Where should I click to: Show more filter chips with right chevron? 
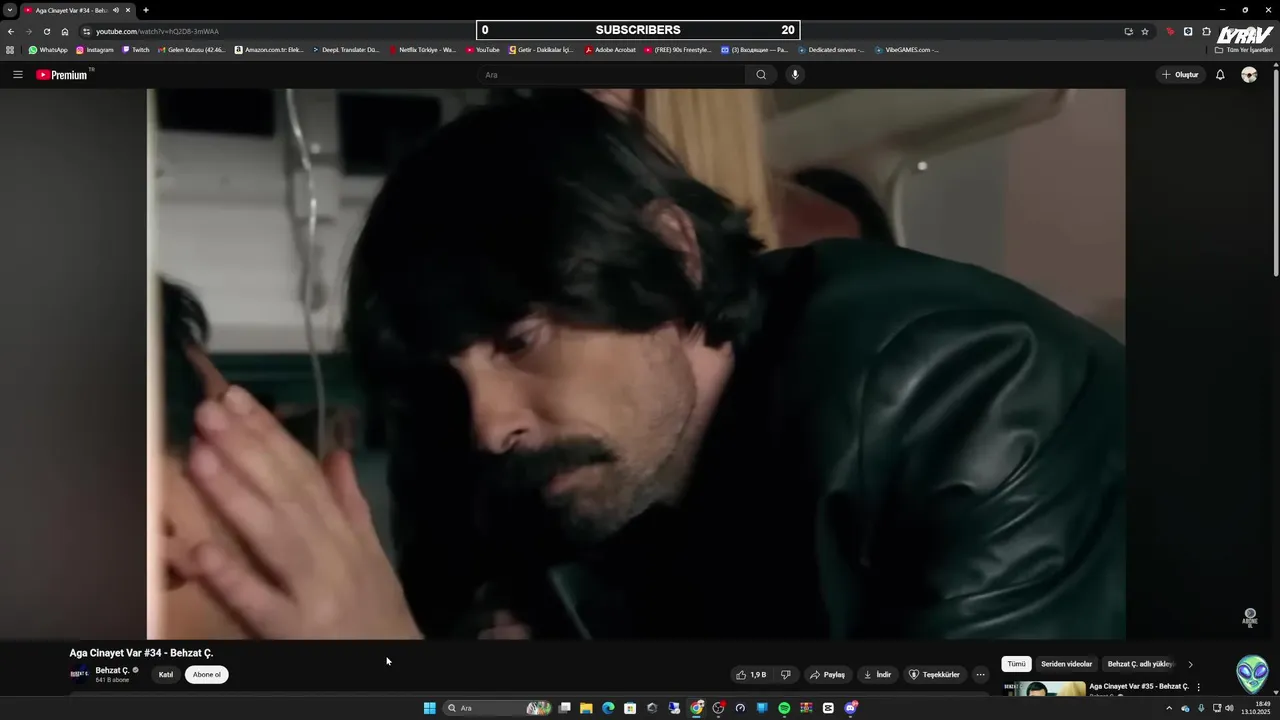coord(1190,664)
